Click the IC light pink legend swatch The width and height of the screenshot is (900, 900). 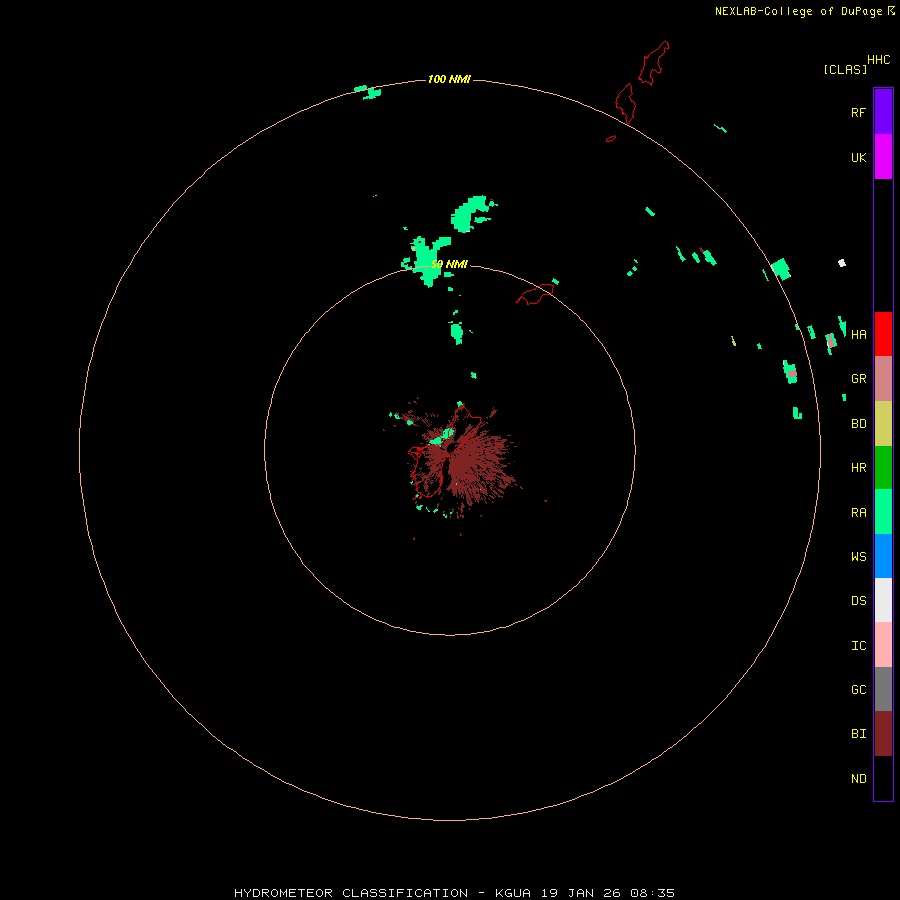click(x=883, y=645)
